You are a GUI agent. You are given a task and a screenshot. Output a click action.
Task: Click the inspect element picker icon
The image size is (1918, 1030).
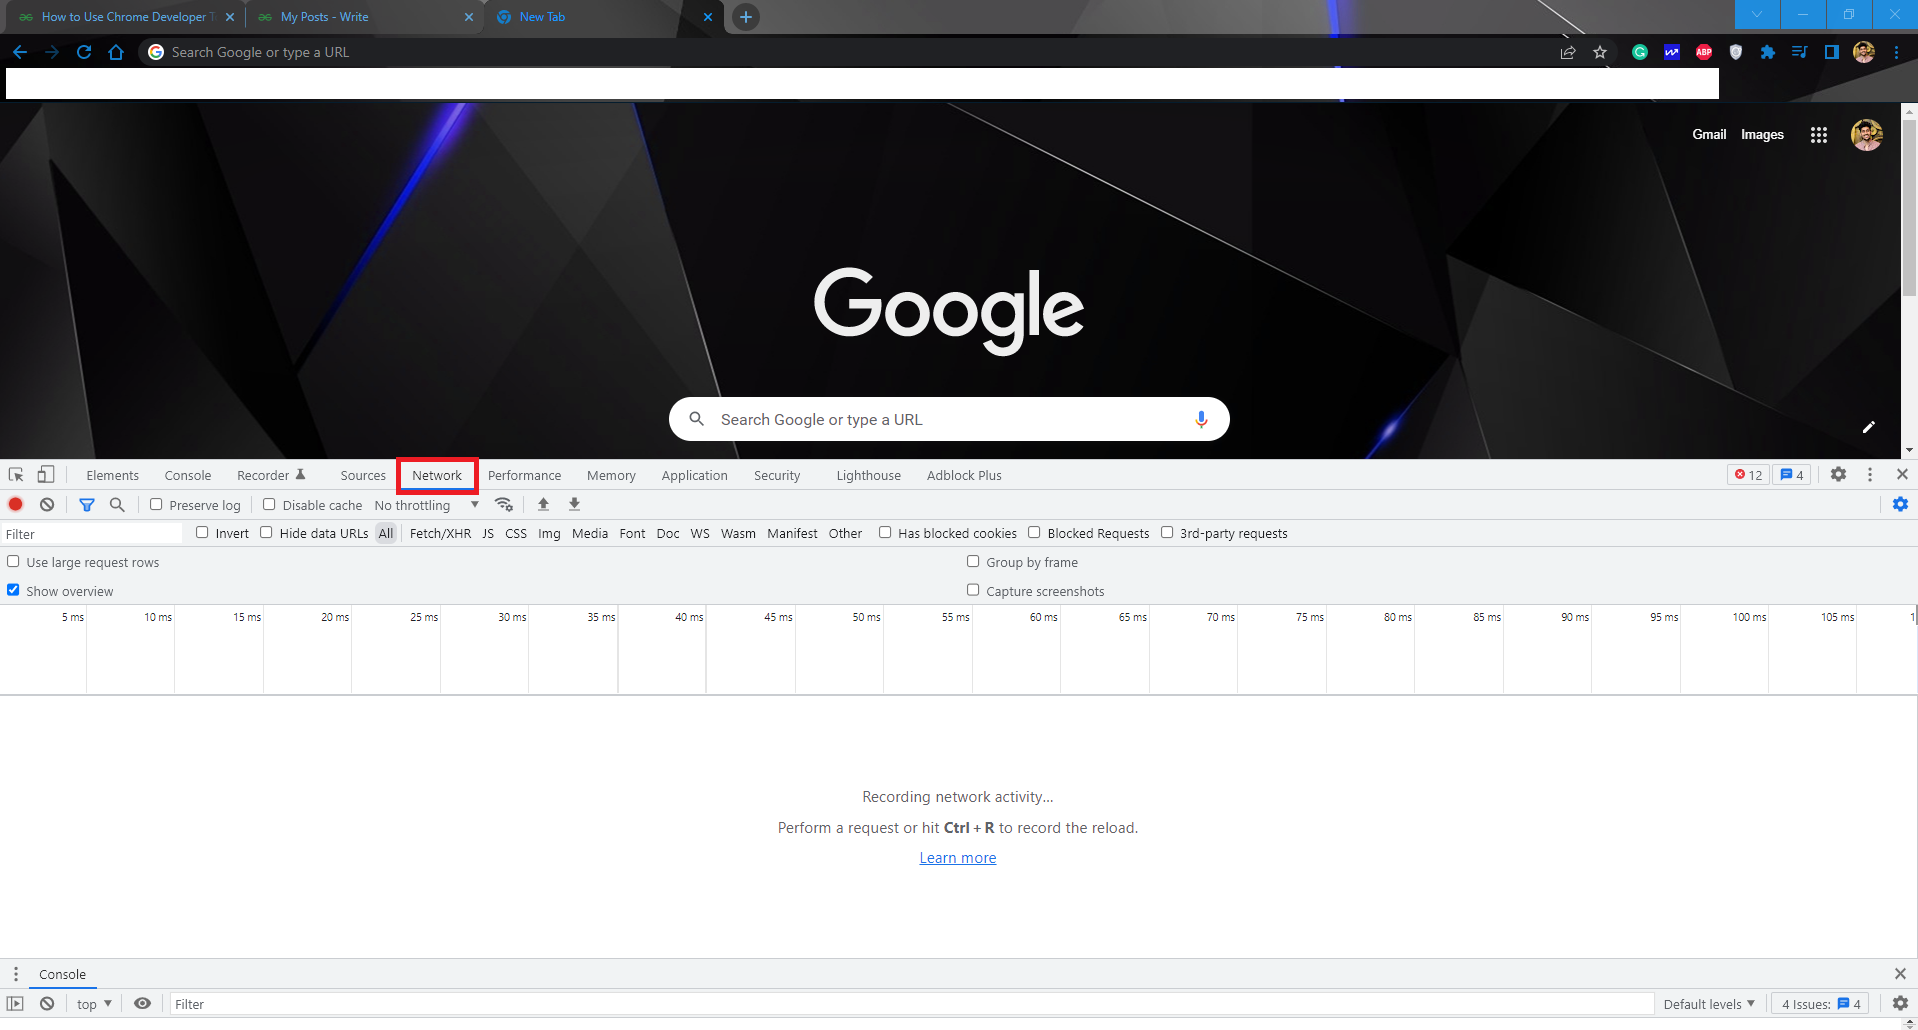pos(16,475)
